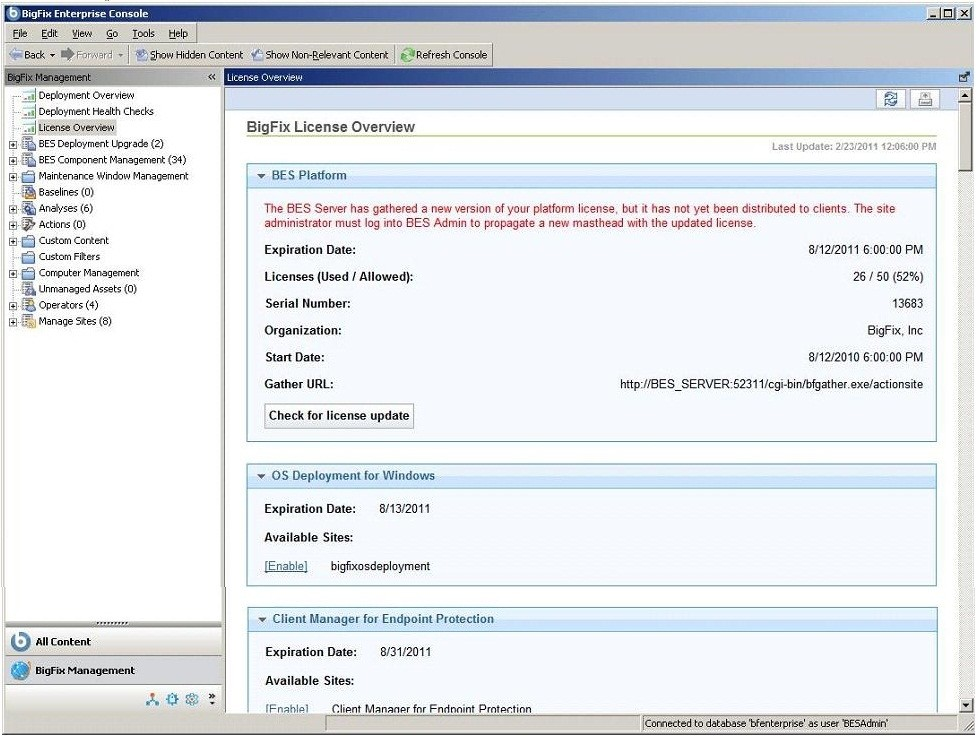Click the BES Deployment Upgrade icon
Image resolution: width=978 pixels, height=741 pixels.
[29, 144]
